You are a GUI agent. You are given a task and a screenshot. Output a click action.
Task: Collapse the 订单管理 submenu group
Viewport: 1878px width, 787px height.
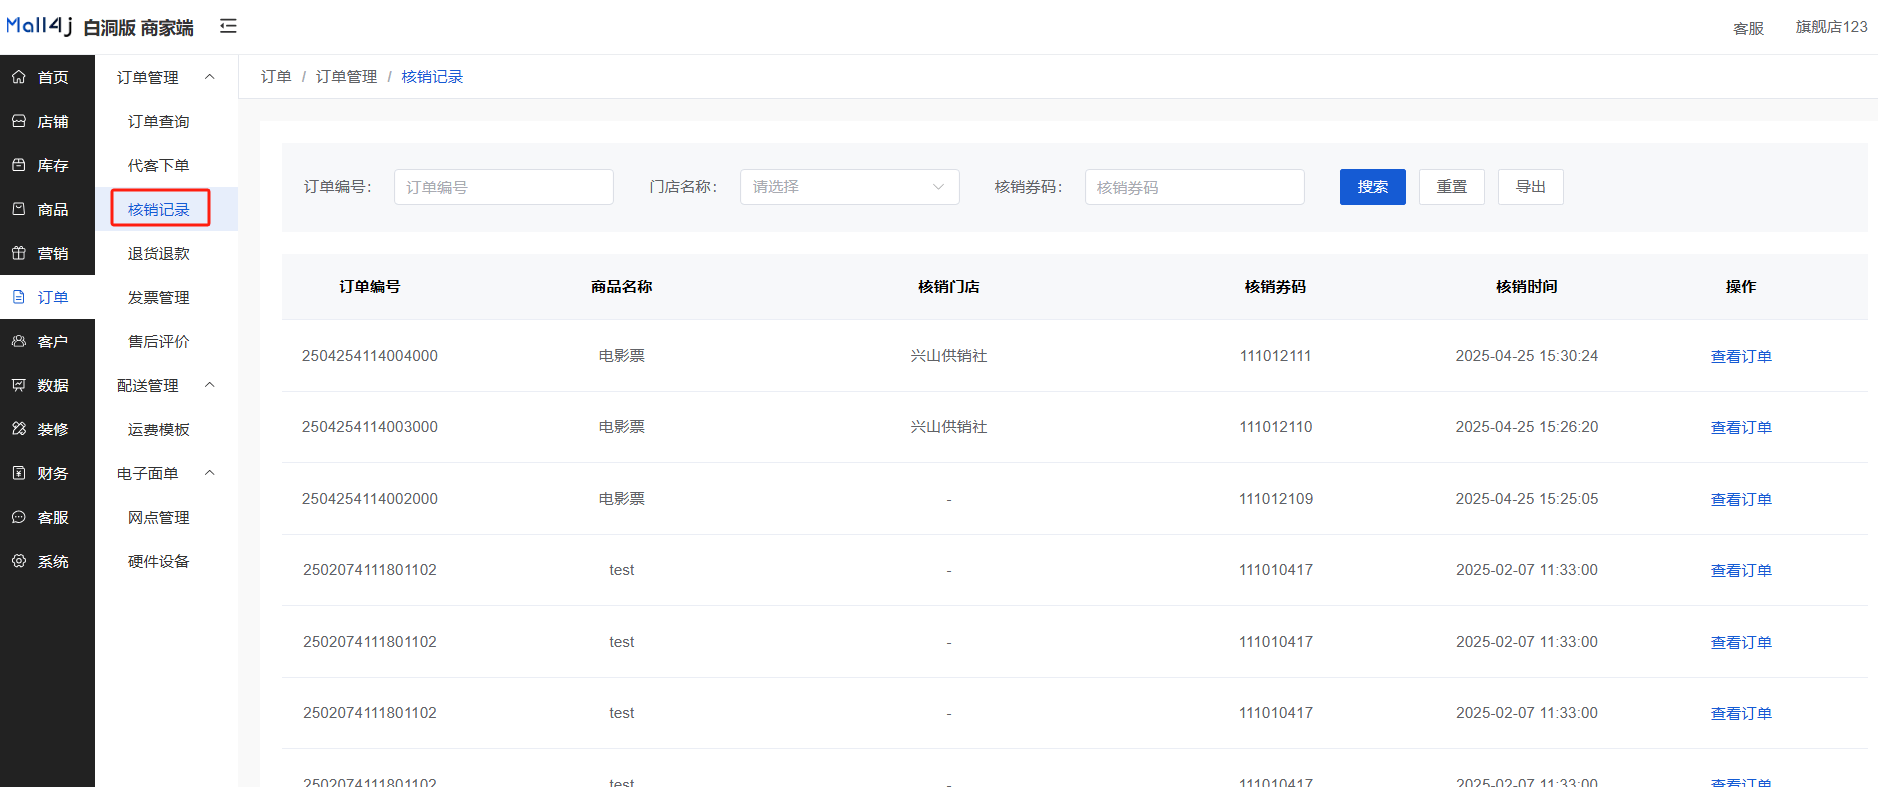210,77
